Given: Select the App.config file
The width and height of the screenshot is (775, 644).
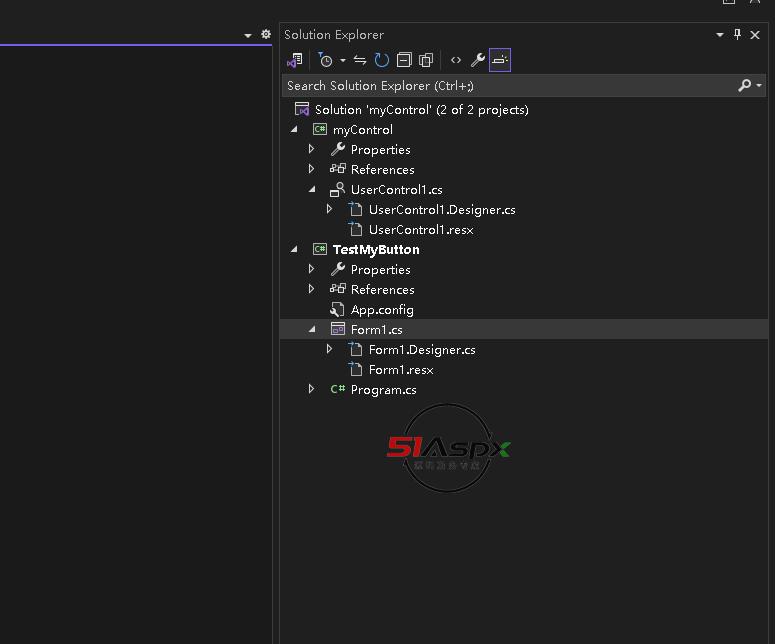Looking at the screenshot, I should pyautogui.click(x=382, y=310).
